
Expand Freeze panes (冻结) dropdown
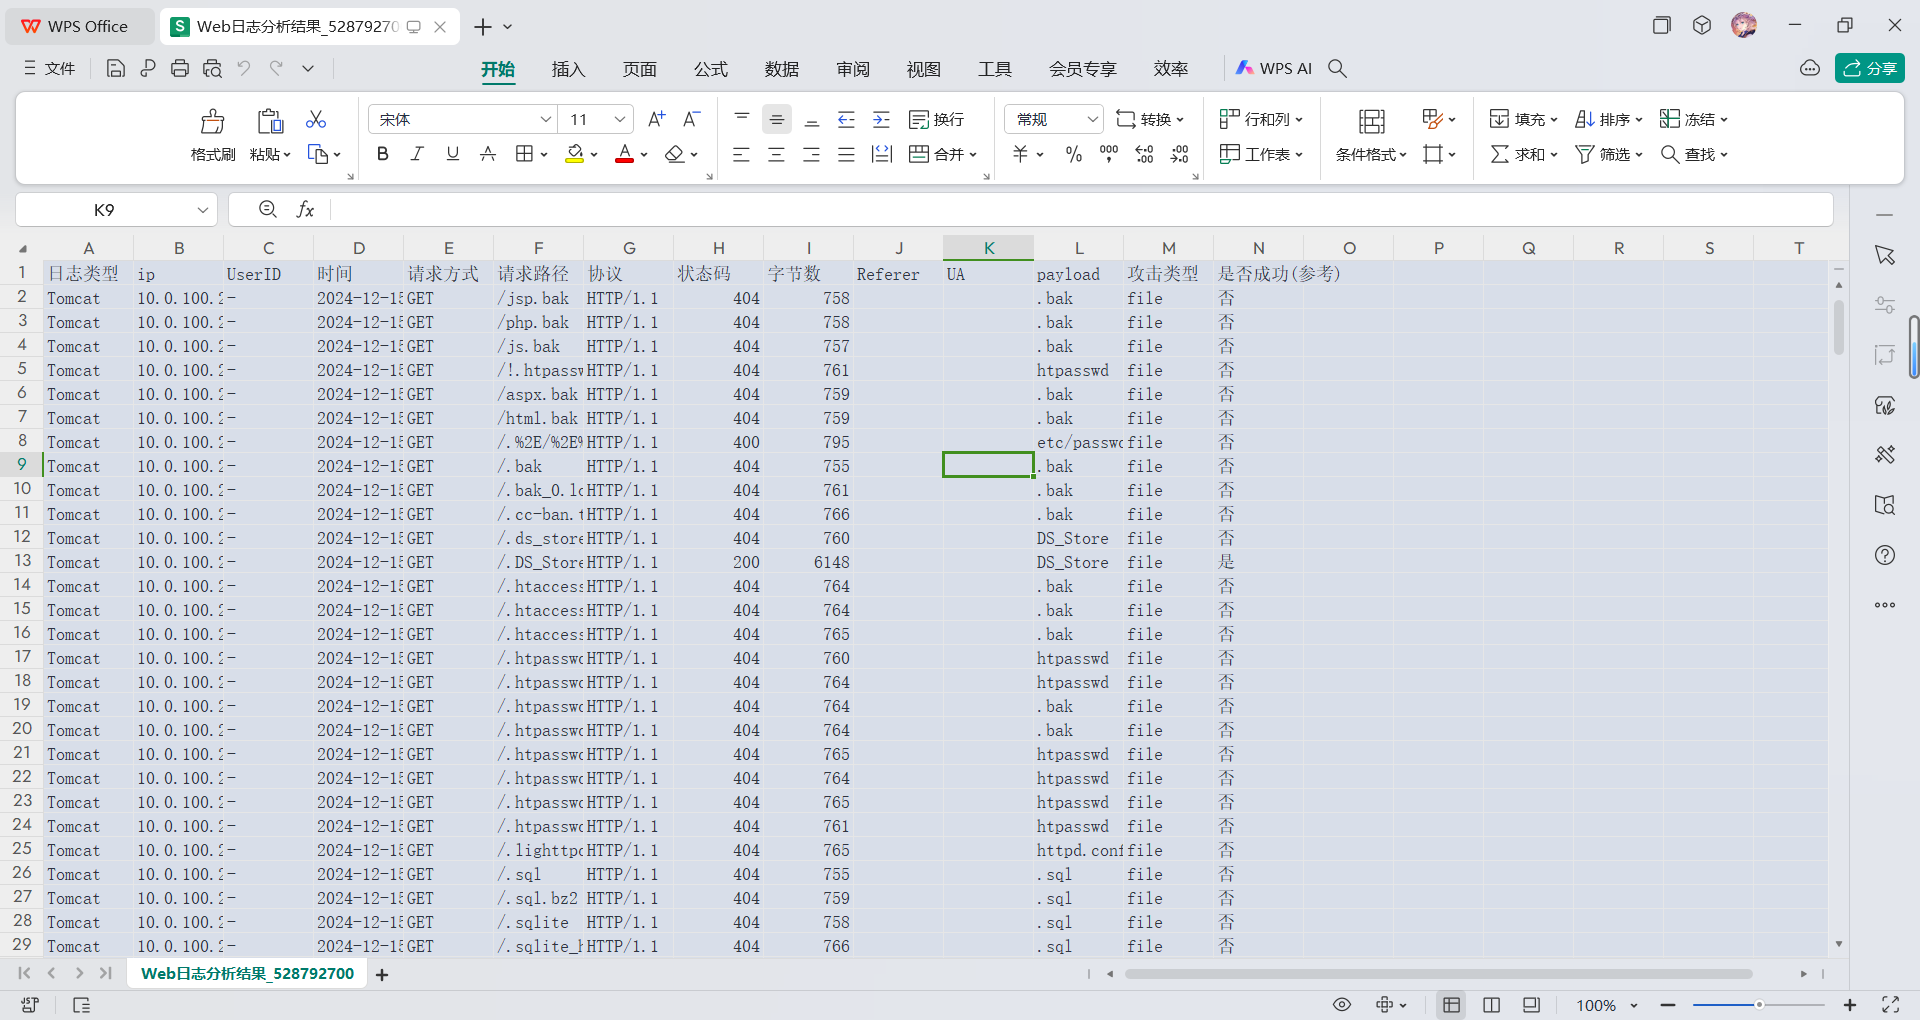[x=1724, y=120]
